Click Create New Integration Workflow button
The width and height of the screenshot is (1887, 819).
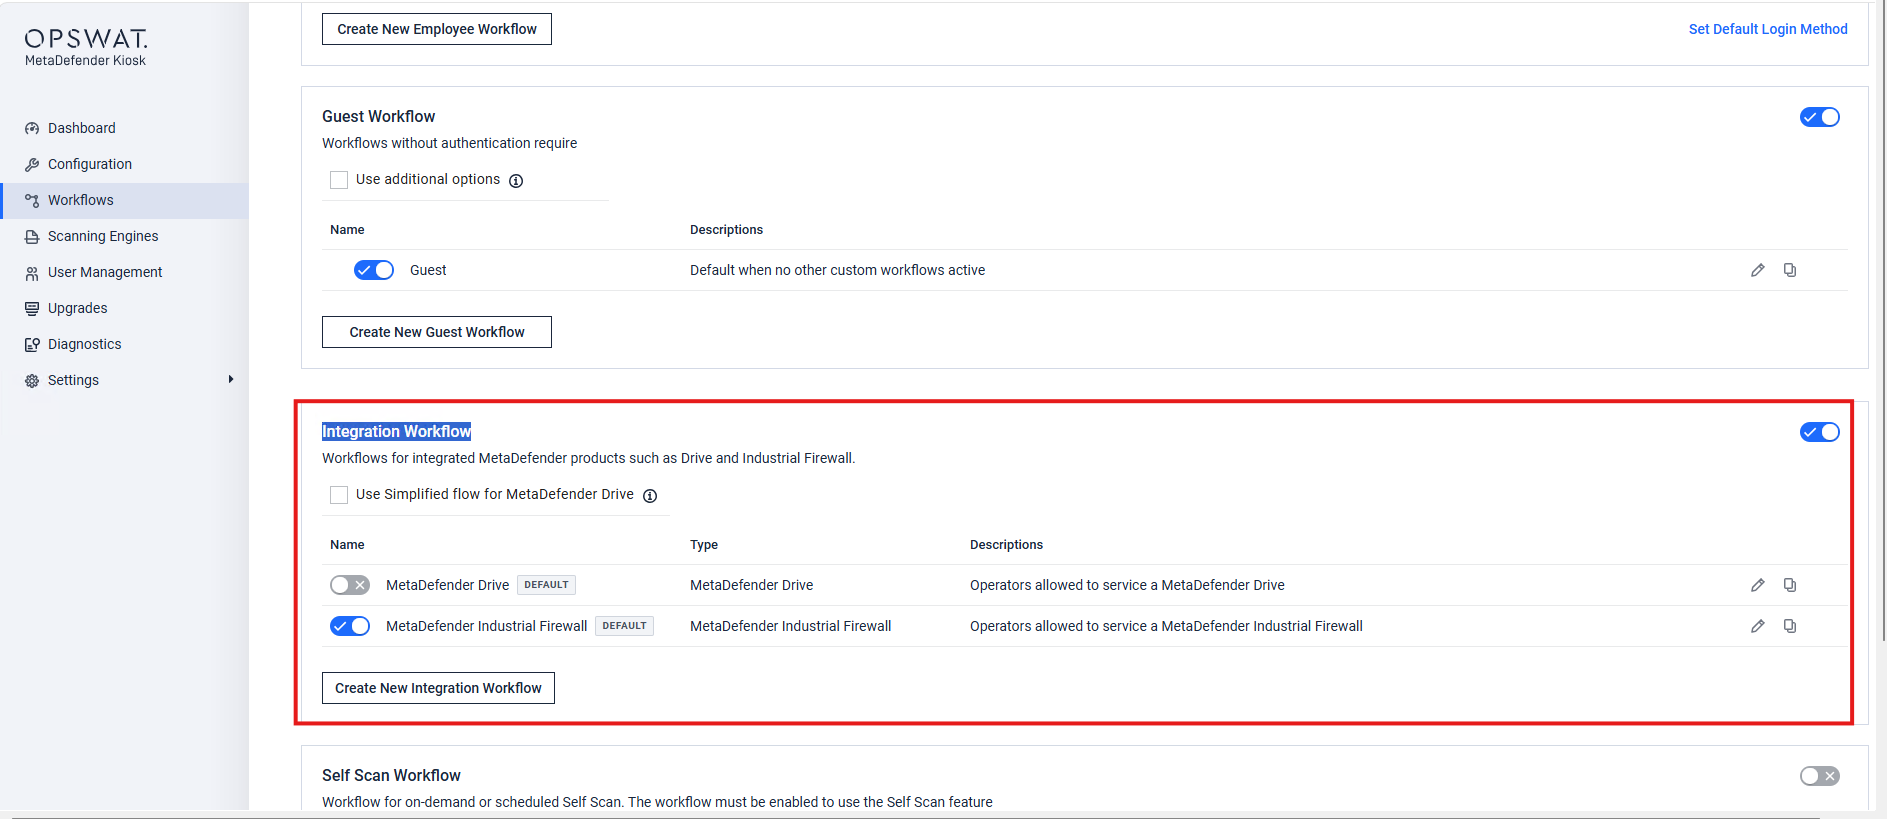coord(438,688)
